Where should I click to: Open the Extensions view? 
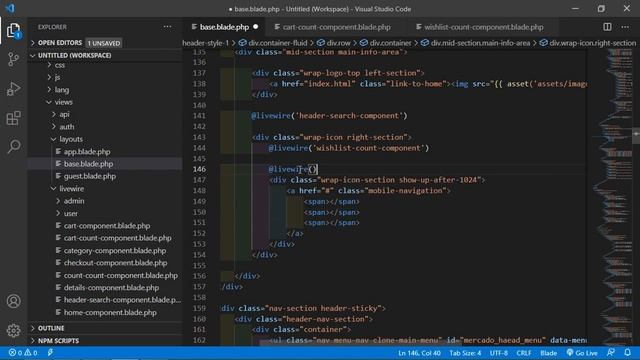pos(13,118)
